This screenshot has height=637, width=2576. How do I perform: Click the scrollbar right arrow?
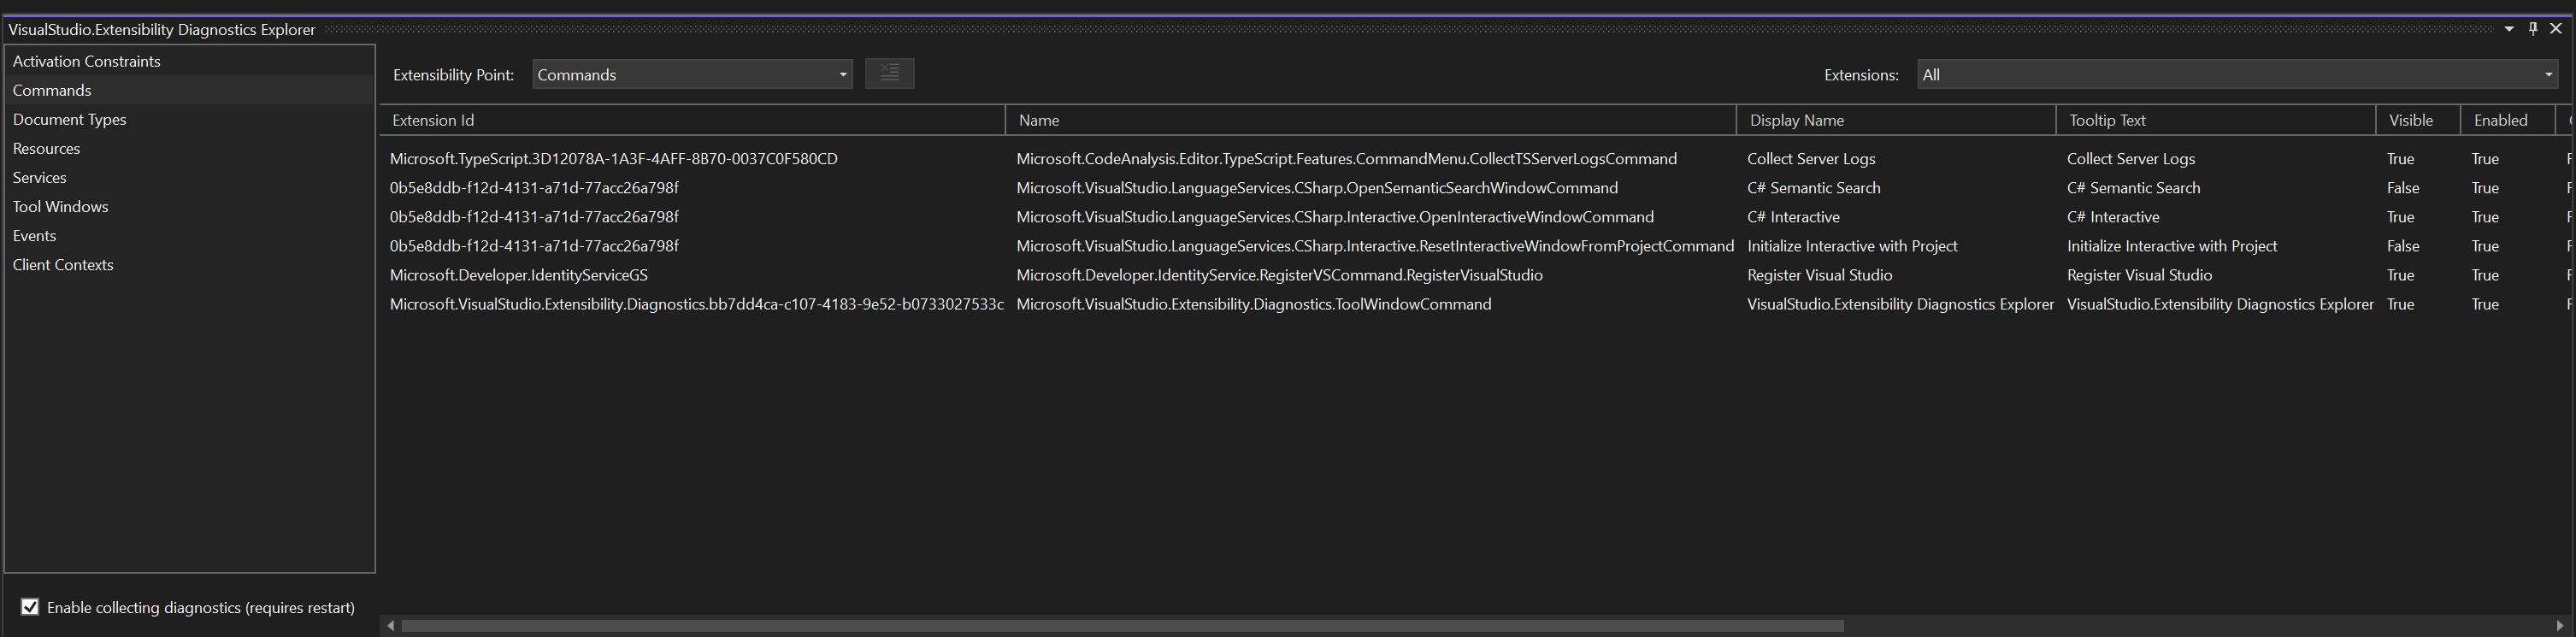pos(2559,626)
